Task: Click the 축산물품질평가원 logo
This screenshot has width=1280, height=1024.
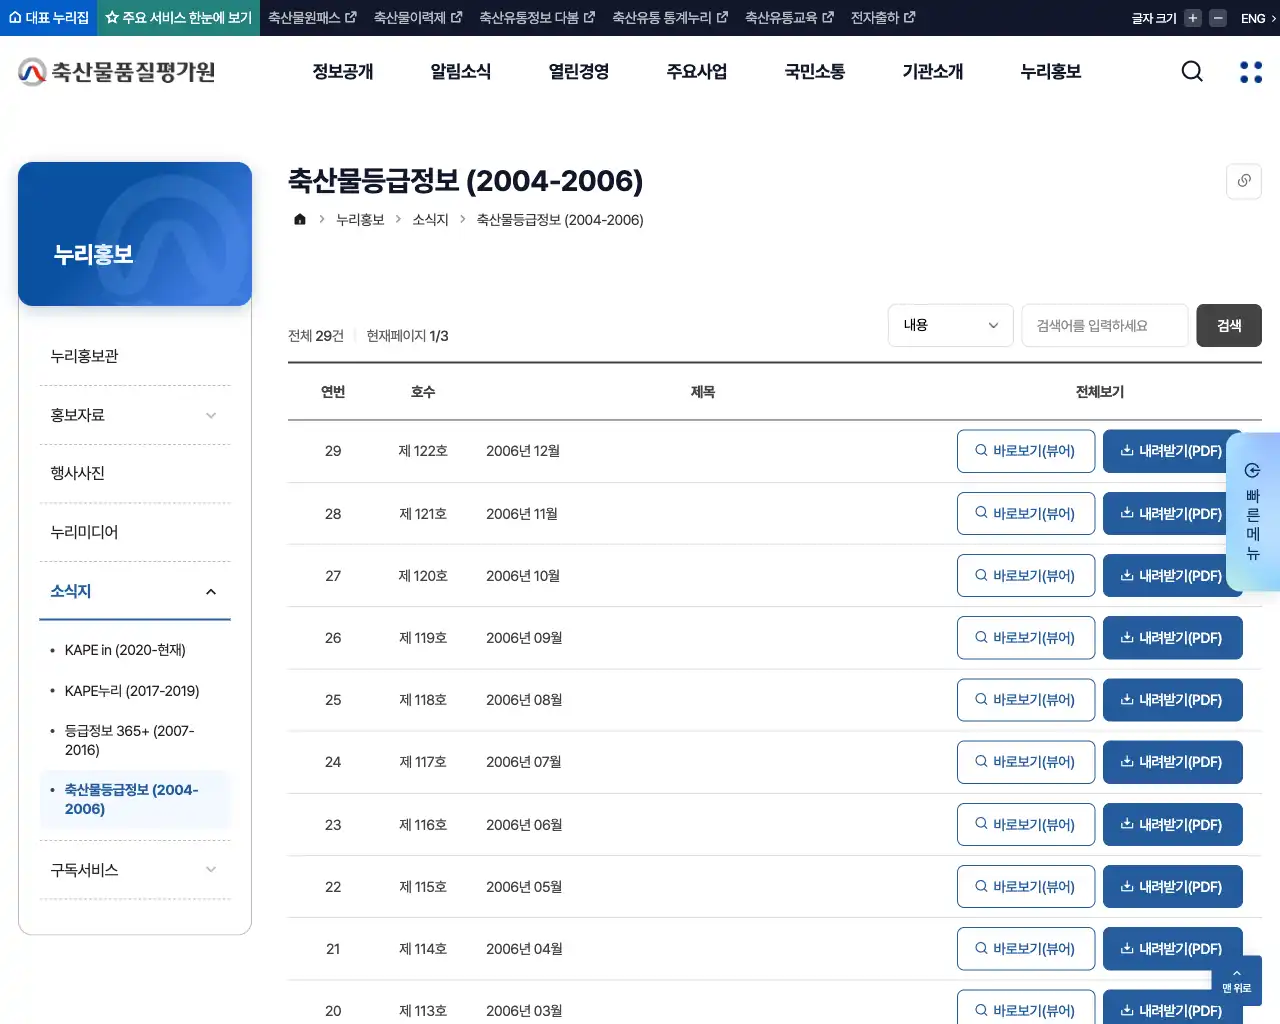Action: [117, 72]
